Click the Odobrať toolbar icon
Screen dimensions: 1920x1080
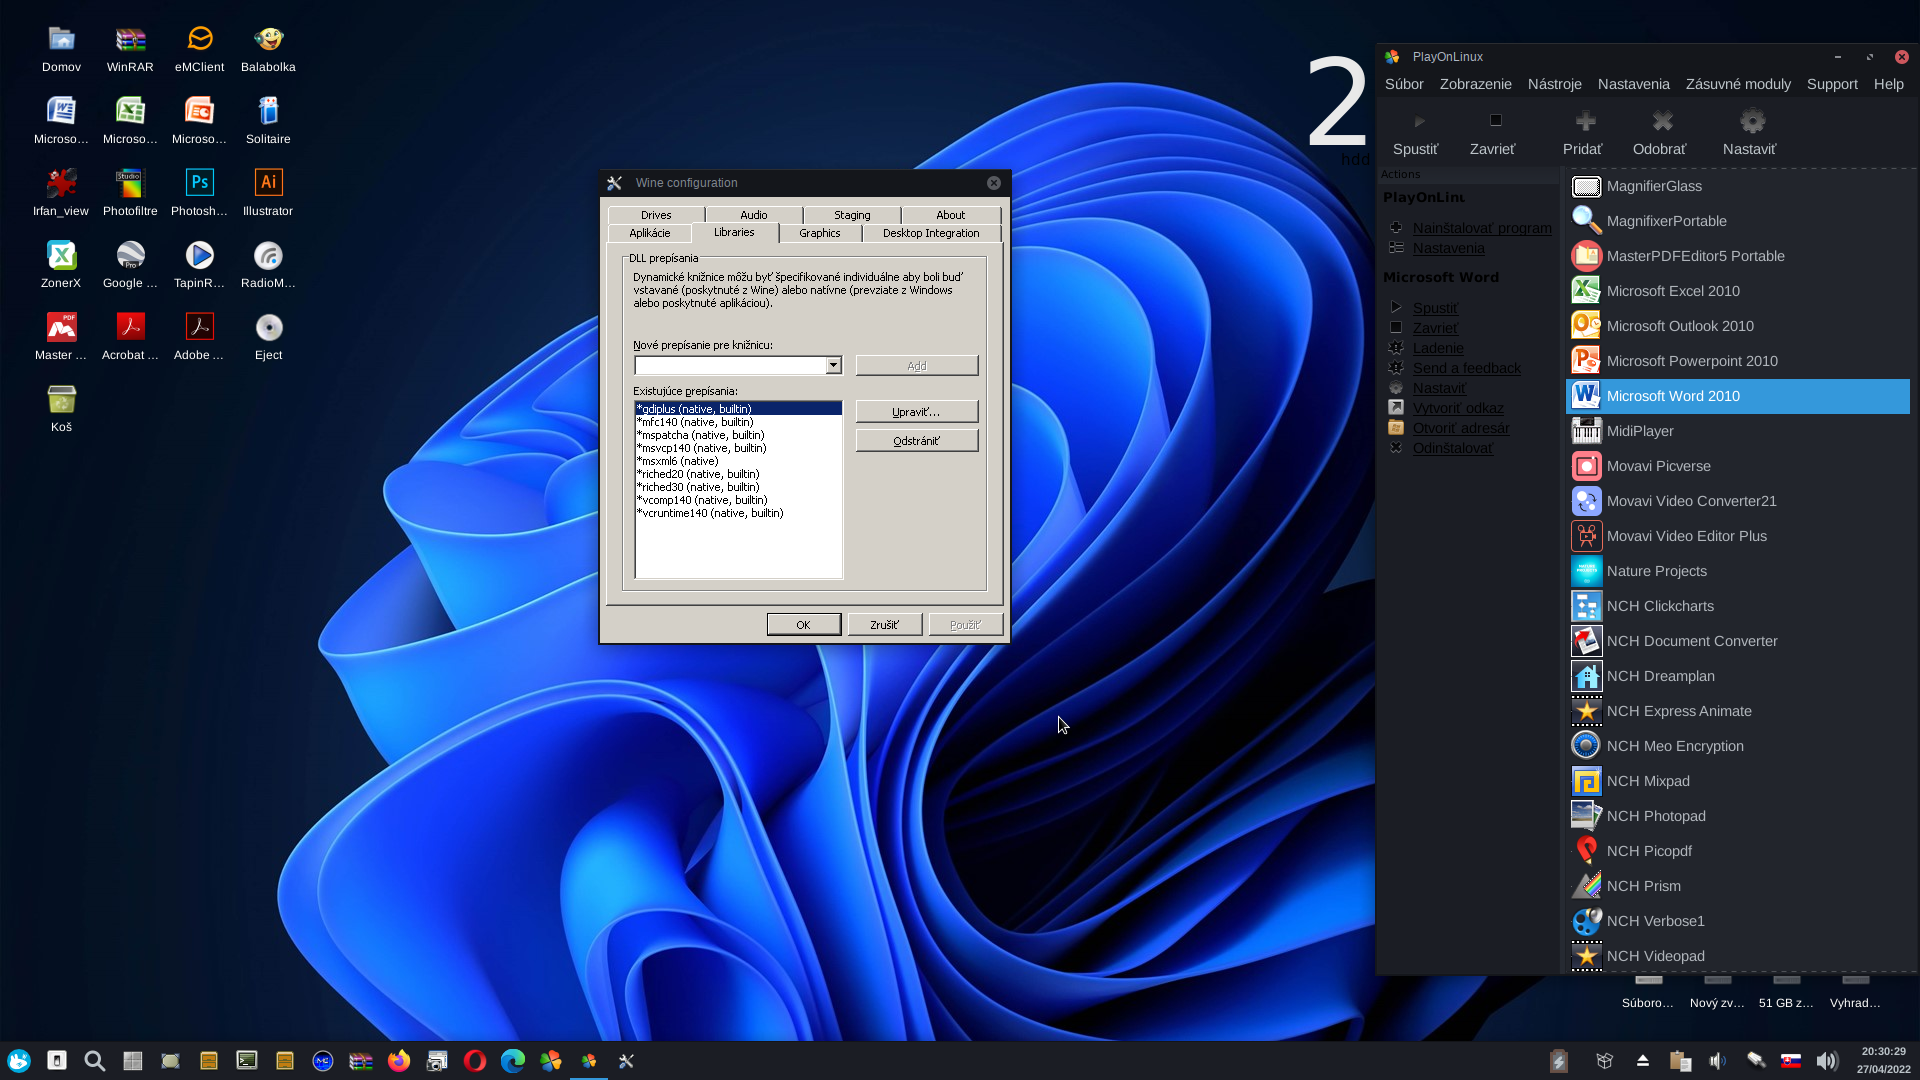pyautogui.click(x=1661, y=122)
